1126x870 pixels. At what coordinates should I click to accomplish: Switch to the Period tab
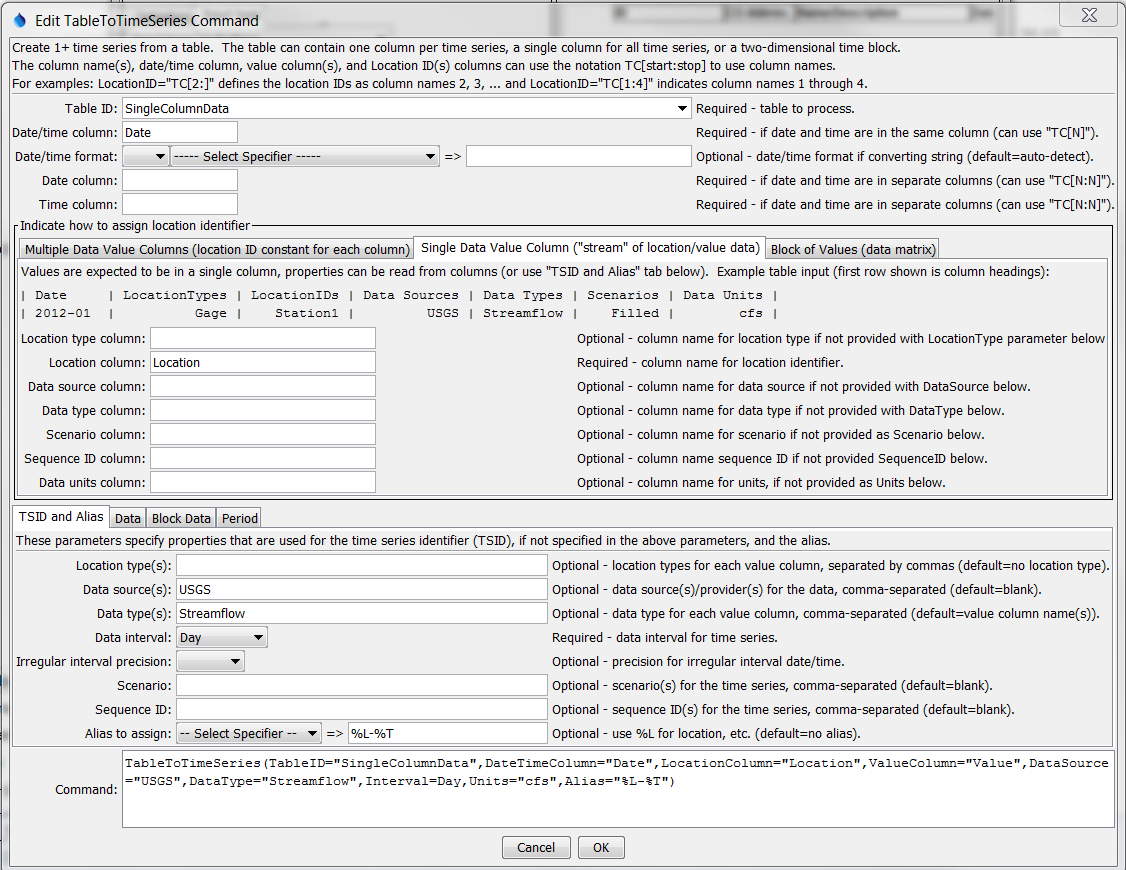tap(239, 518)
